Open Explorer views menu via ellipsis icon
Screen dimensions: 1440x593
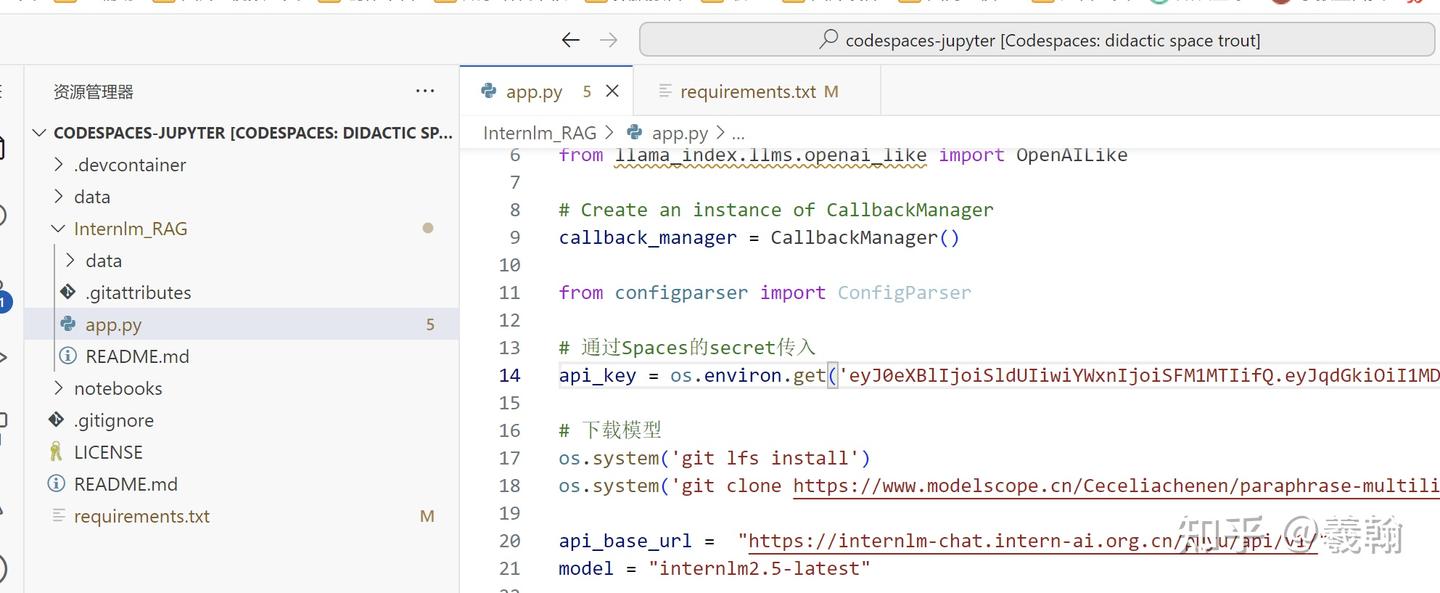pos(425,91)
